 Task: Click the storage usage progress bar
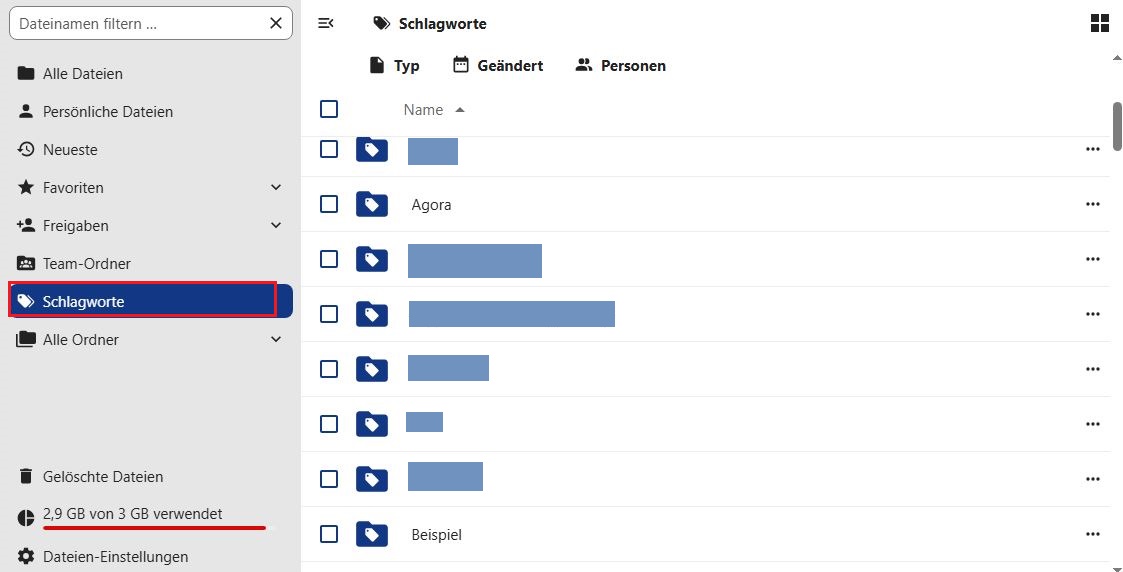pyautogui.click(x=155, y=527)
